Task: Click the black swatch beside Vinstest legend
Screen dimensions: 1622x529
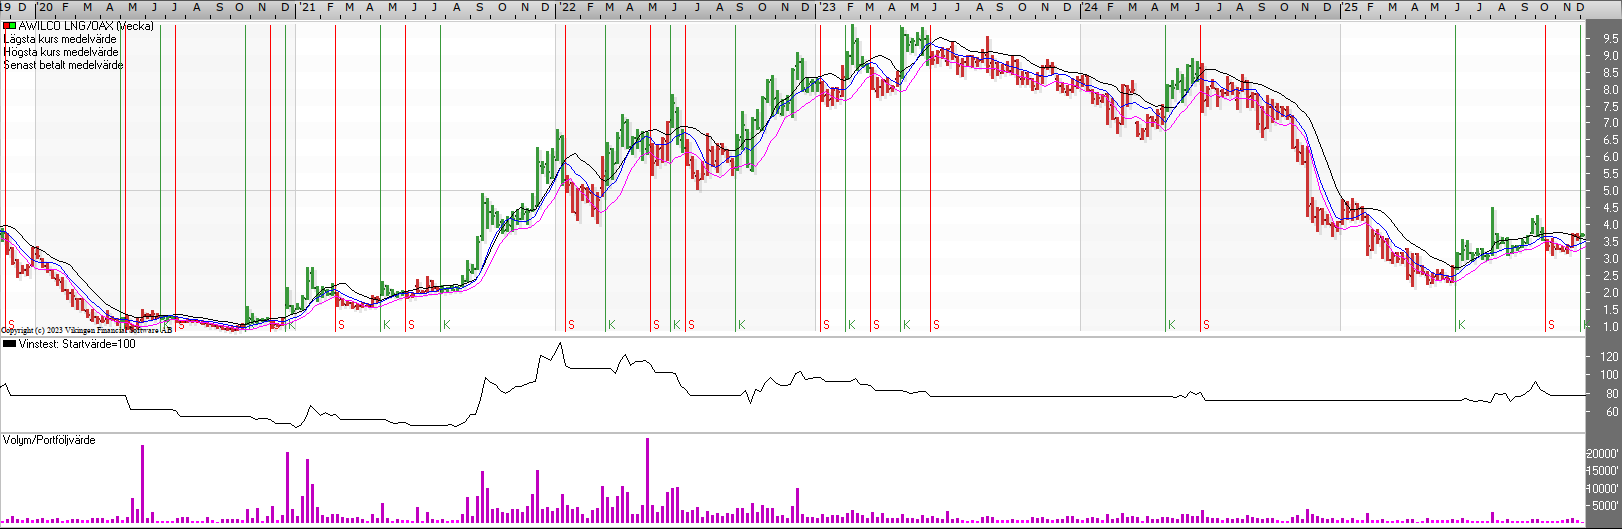Action: pos(10,344)
